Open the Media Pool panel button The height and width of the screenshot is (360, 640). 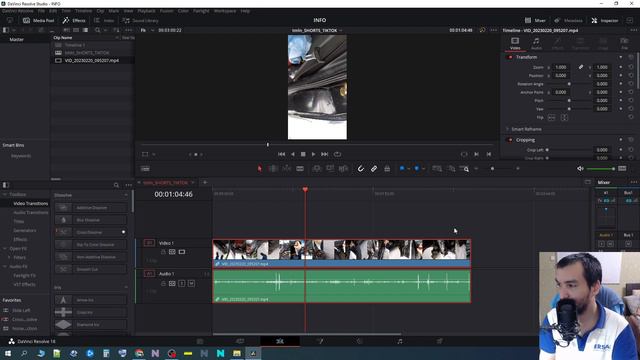pos(38,20)
